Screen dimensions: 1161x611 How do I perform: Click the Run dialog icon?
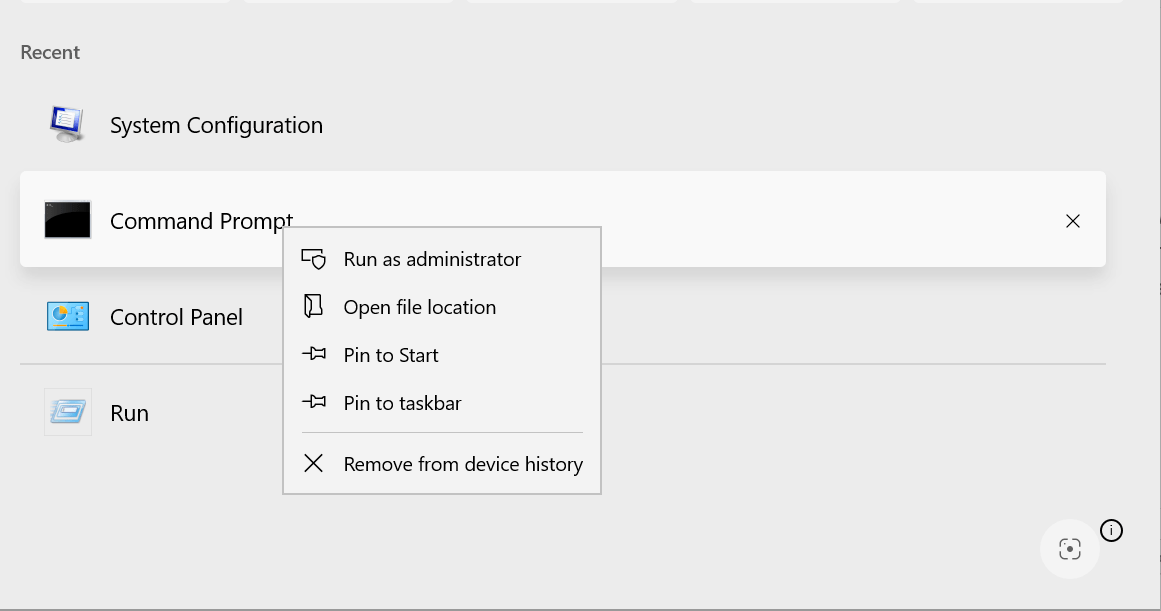[x=68, y=412]
